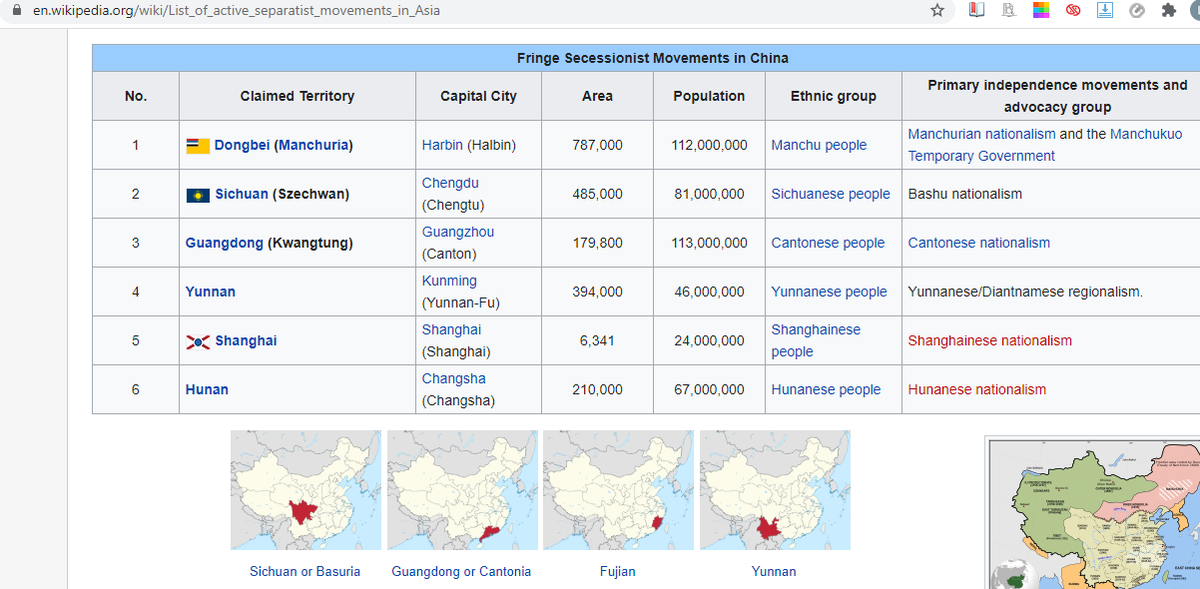Image resolution: width=1200 pixels, height=589 pixels.
Task: Open the Guangdong territory link
Action: [224, 243]
